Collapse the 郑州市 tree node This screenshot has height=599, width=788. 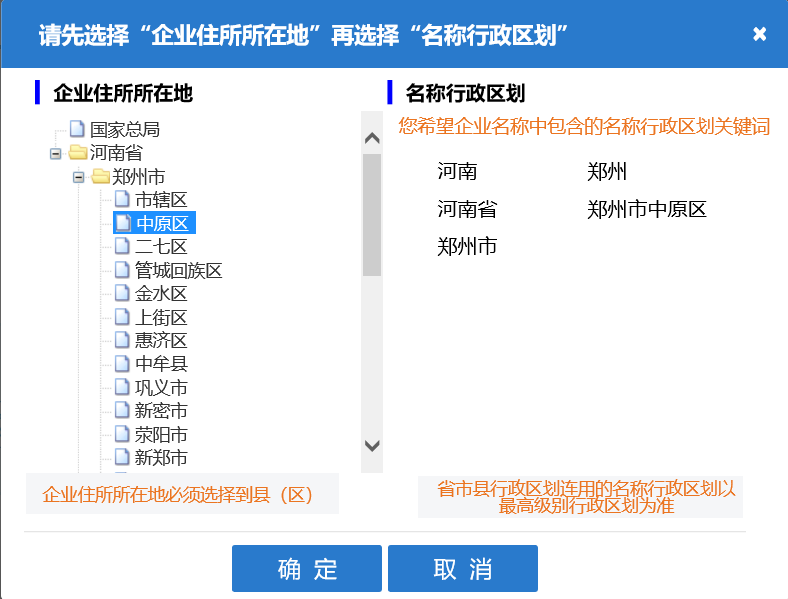coord(78,177)
